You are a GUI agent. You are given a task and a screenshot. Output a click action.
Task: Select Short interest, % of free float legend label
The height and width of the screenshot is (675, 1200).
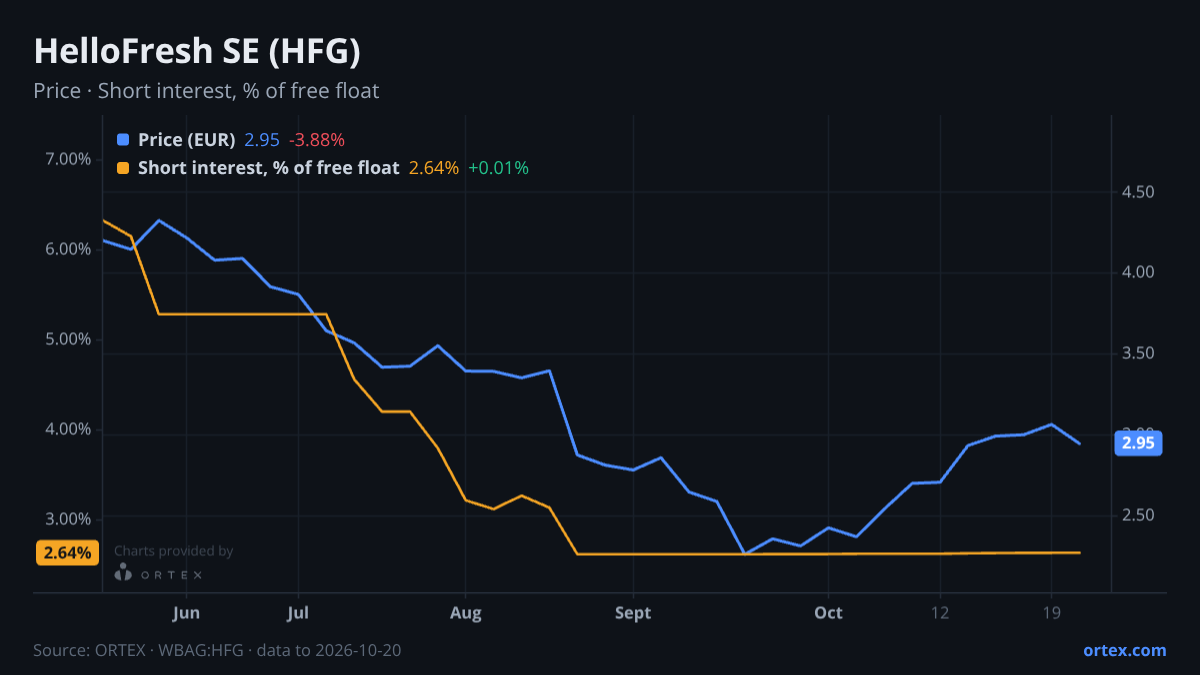[x=269, y=168]
